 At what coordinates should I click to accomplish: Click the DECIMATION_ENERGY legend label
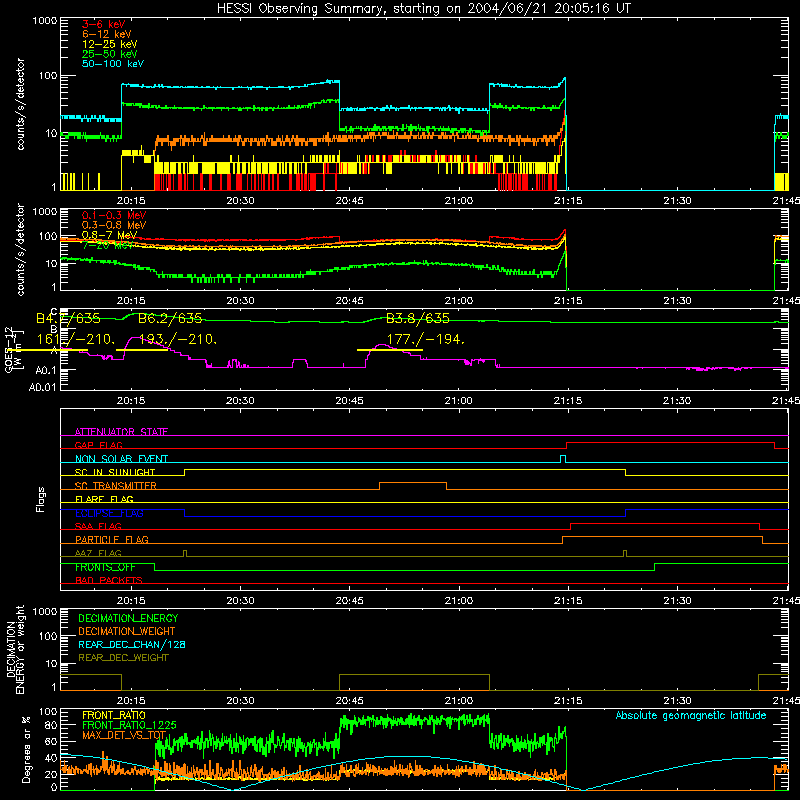128,618
